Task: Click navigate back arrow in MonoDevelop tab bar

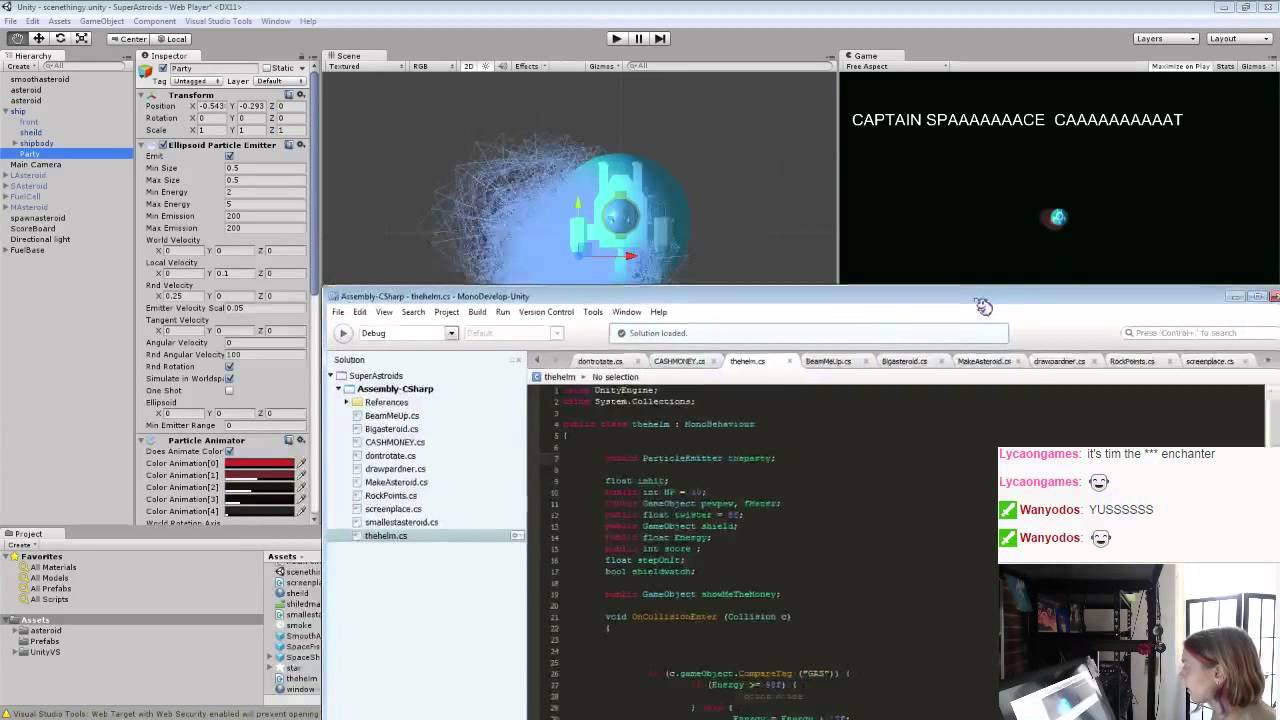Action: [537, 361]
